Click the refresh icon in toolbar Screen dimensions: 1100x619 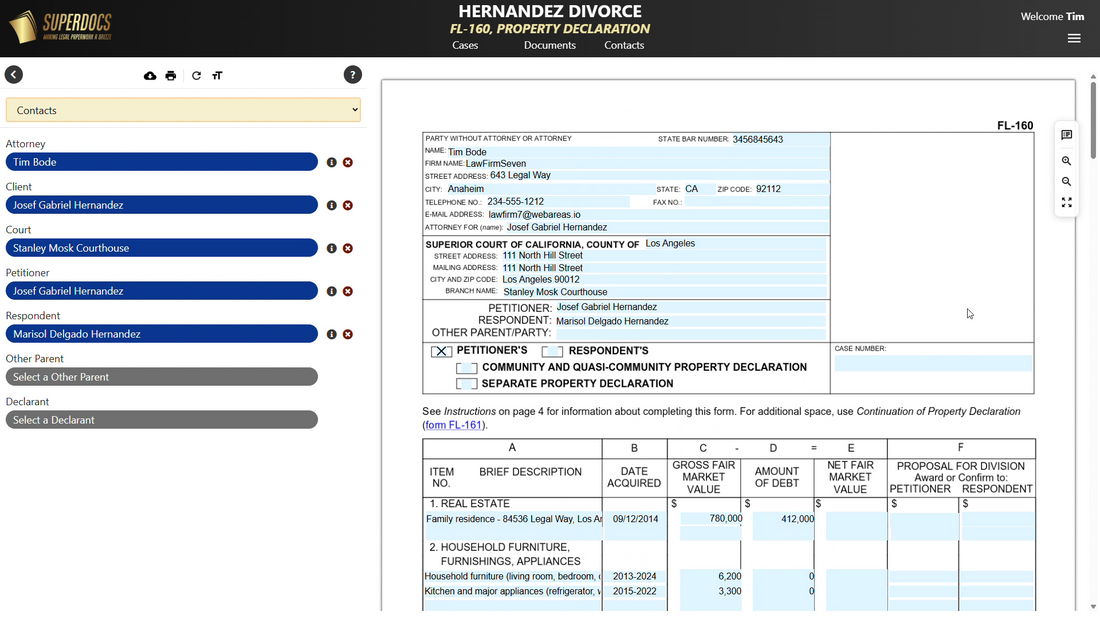click(196, 76)
